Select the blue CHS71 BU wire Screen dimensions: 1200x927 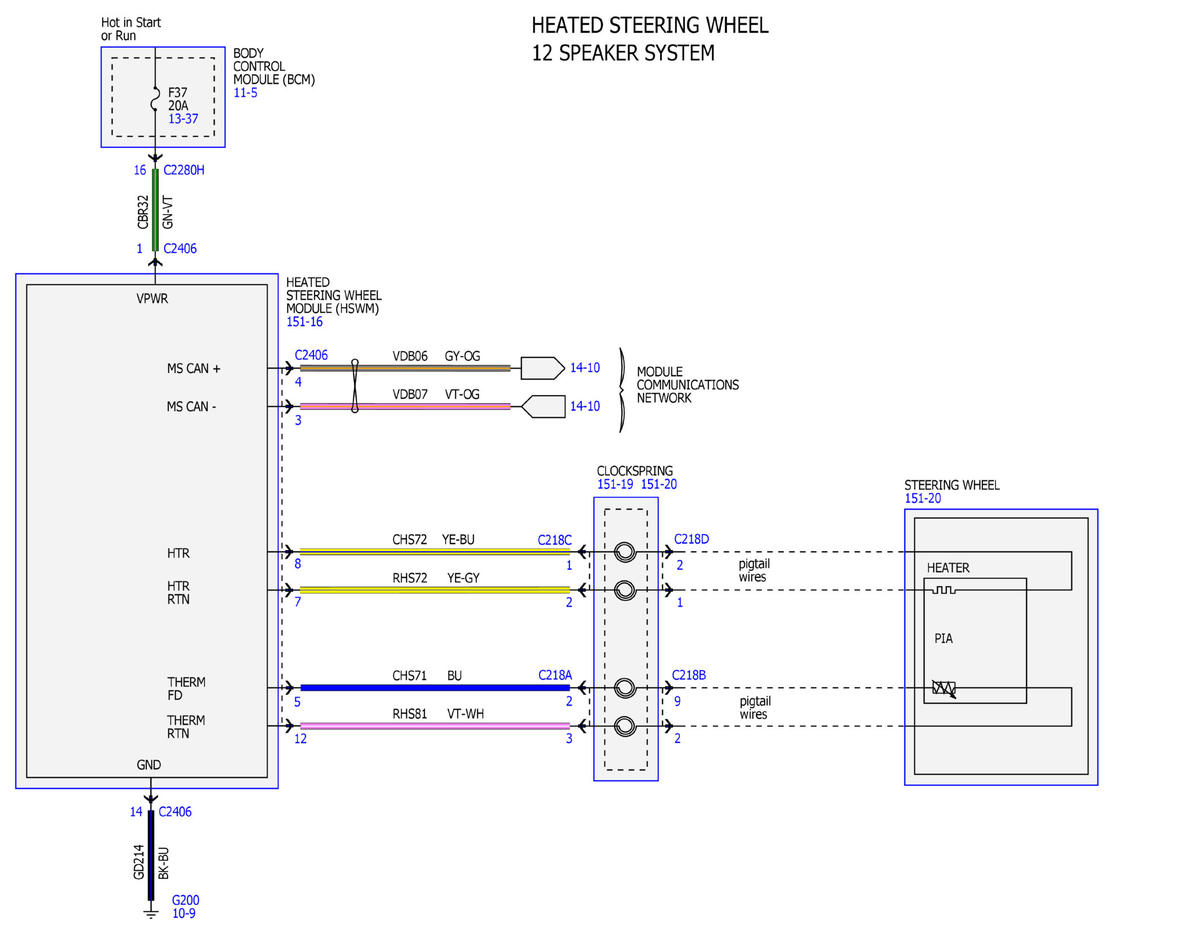[435, 688]
